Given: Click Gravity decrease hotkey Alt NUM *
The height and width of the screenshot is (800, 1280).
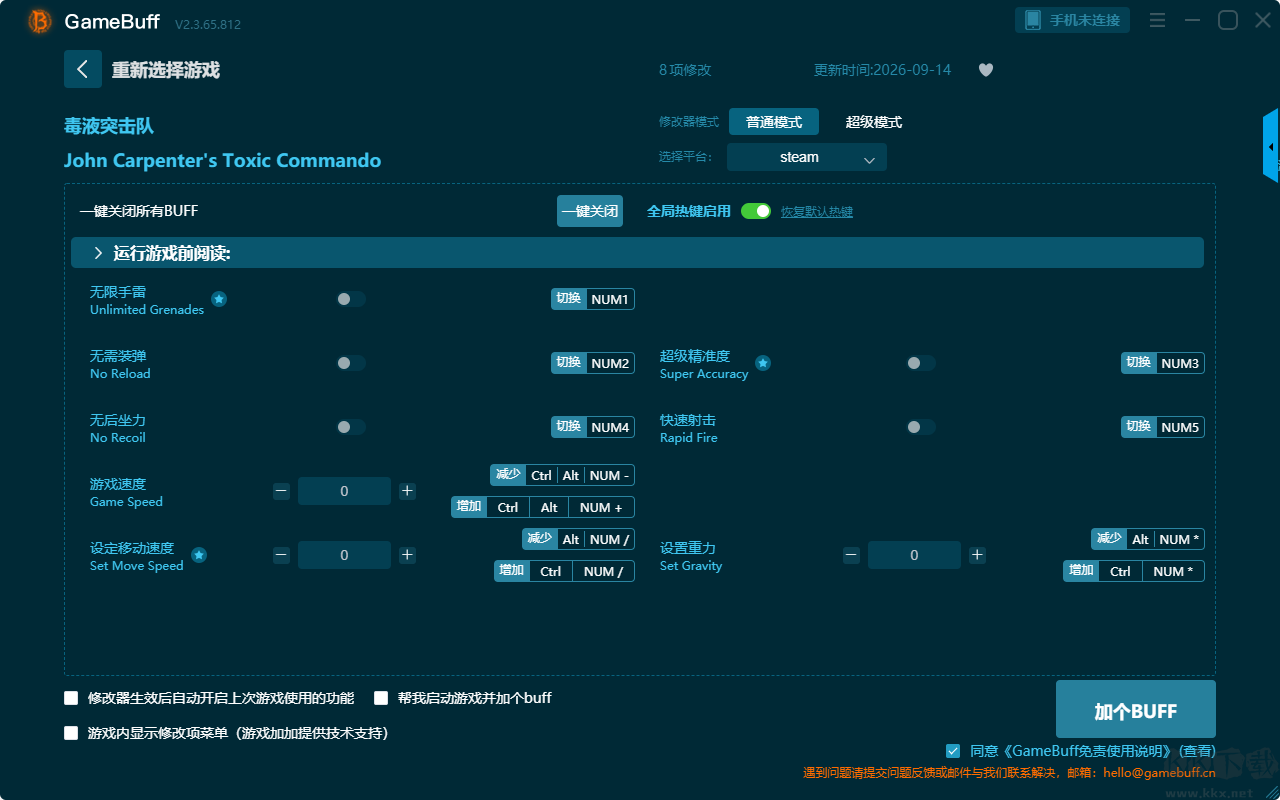Looking at the screenshot, I should click(x=1148, y=539).
